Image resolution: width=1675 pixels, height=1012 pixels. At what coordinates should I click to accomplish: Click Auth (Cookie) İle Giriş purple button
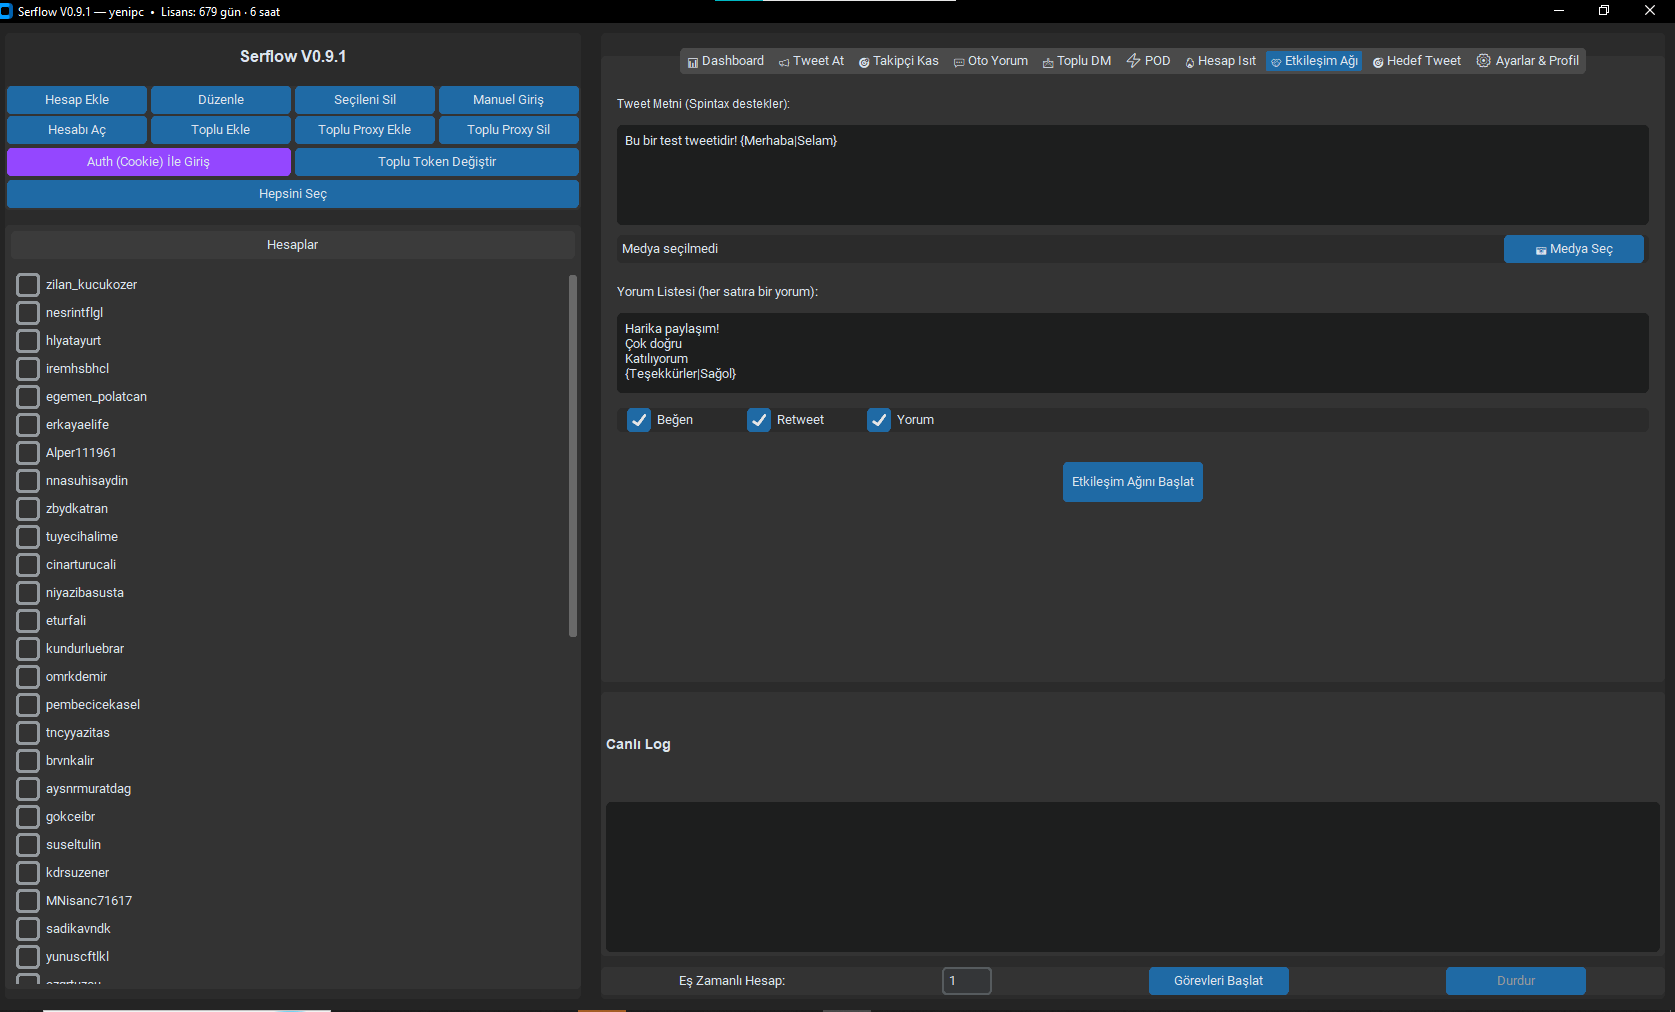(x=148, y=162)
